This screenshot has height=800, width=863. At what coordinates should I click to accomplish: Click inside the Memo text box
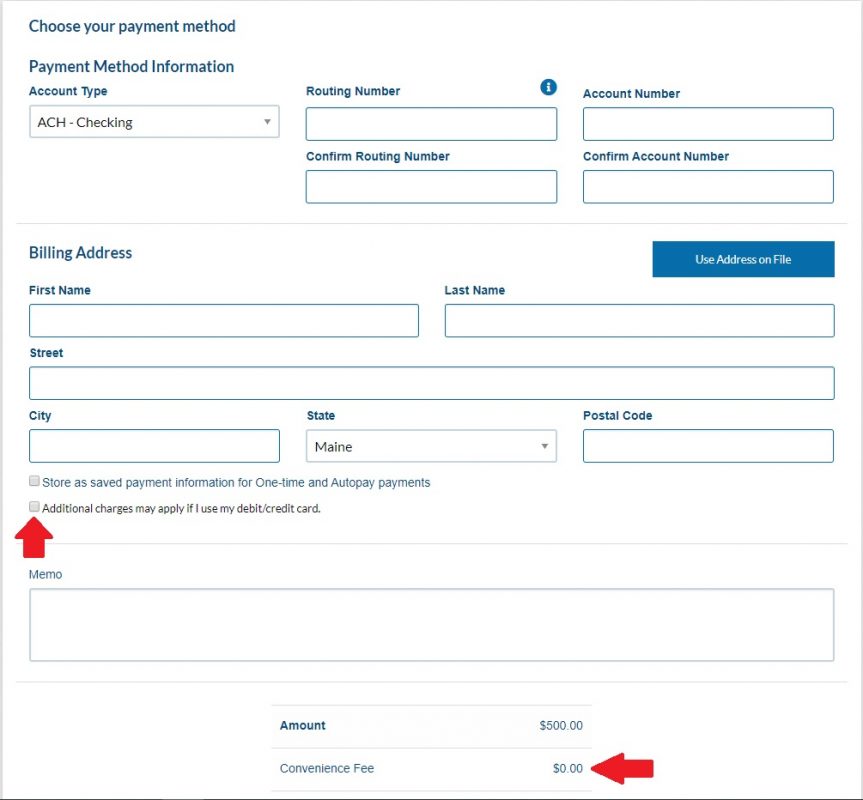(430, 625)
